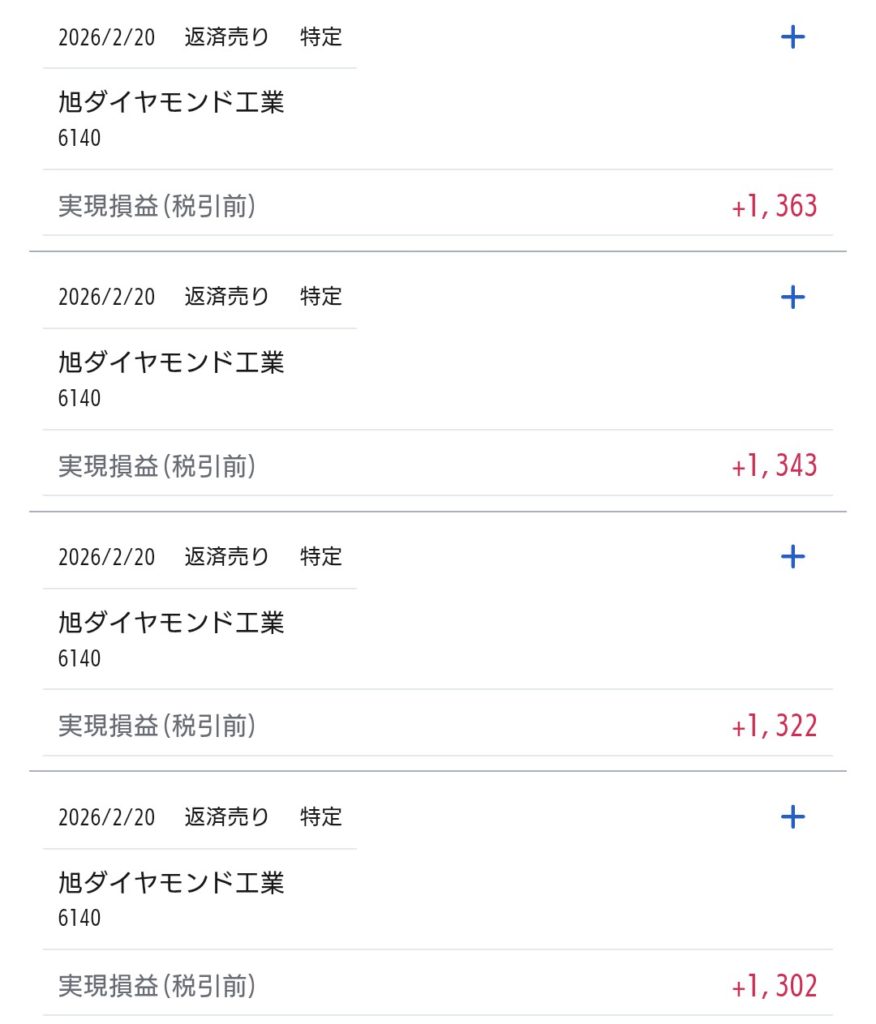This screenshot has height=1024, width=876.
Task: Click 旭ダイヤモンド工業 name in the bottom entry
Action: [x=171, y=882]
